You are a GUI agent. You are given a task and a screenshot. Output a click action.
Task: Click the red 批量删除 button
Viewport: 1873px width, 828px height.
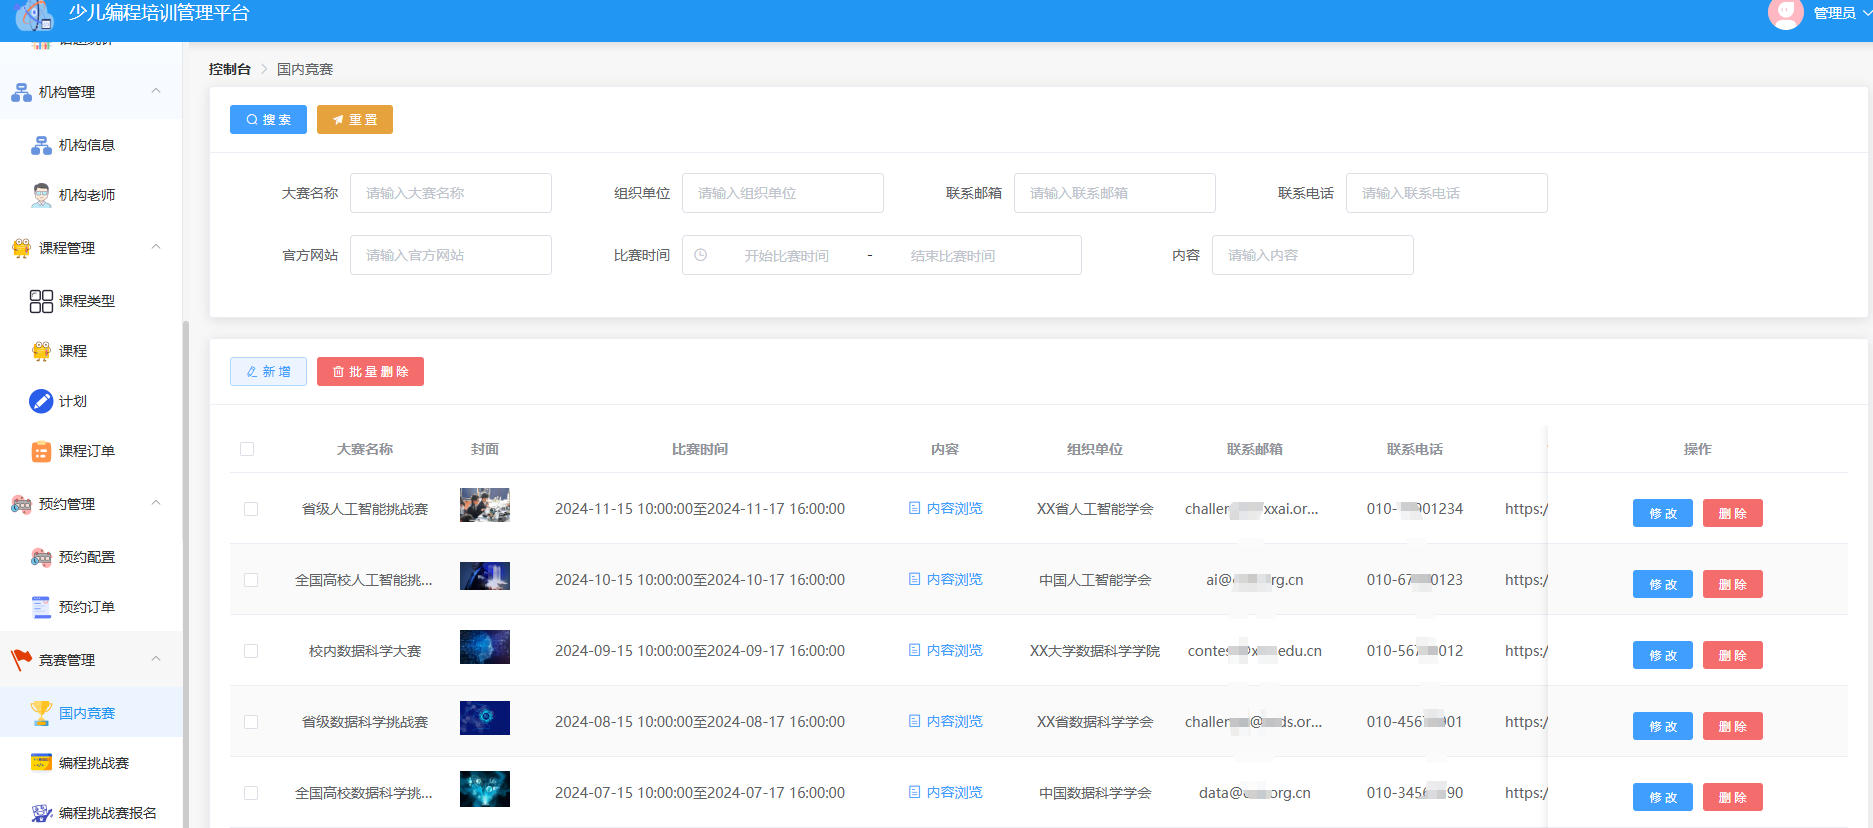370,371
